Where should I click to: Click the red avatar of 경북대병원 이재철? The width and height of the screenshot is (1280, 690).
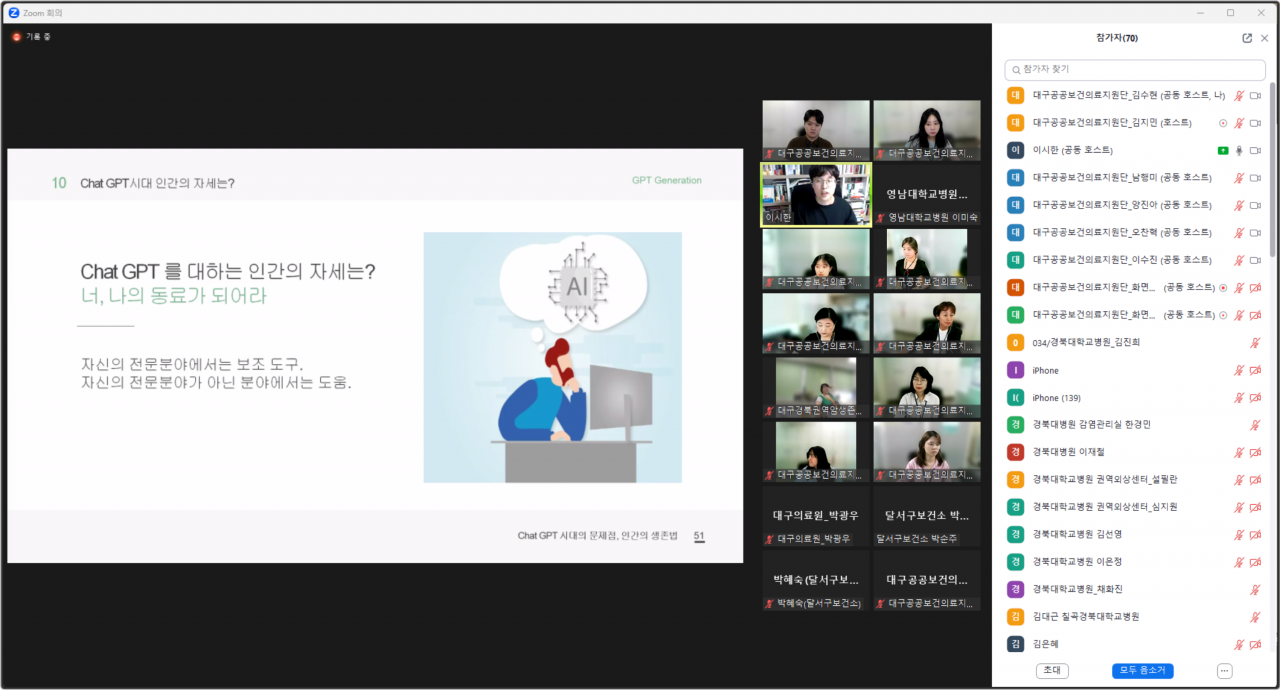1016,452
